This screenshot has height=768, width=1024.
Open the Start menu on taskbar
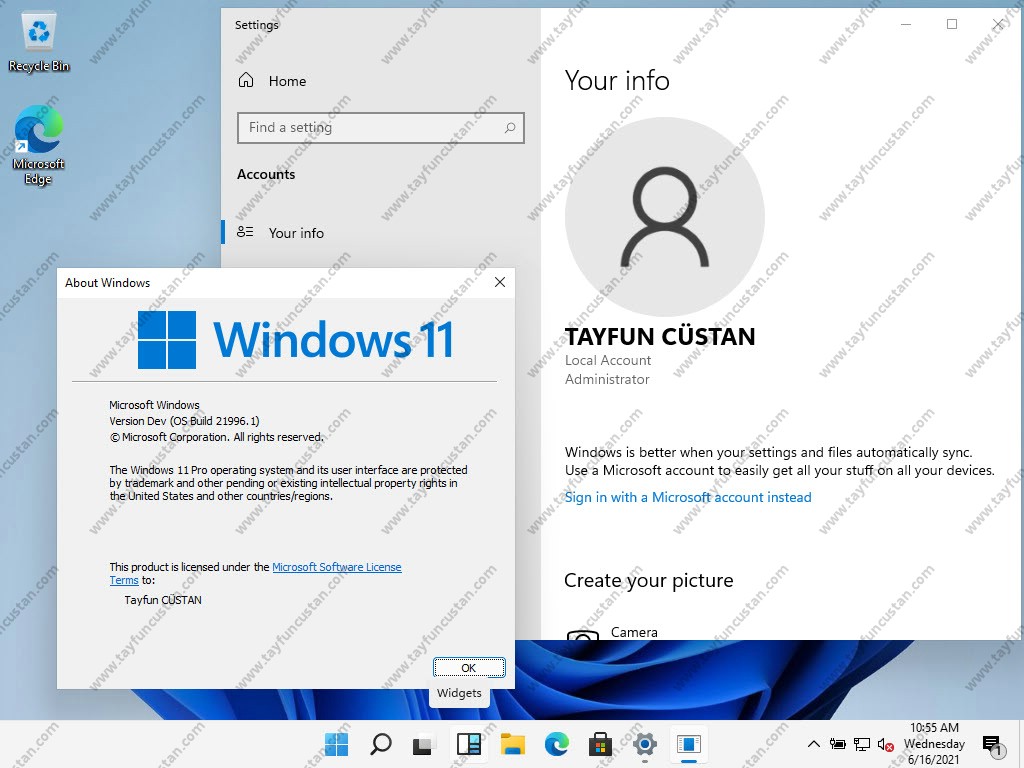point(337,744)
